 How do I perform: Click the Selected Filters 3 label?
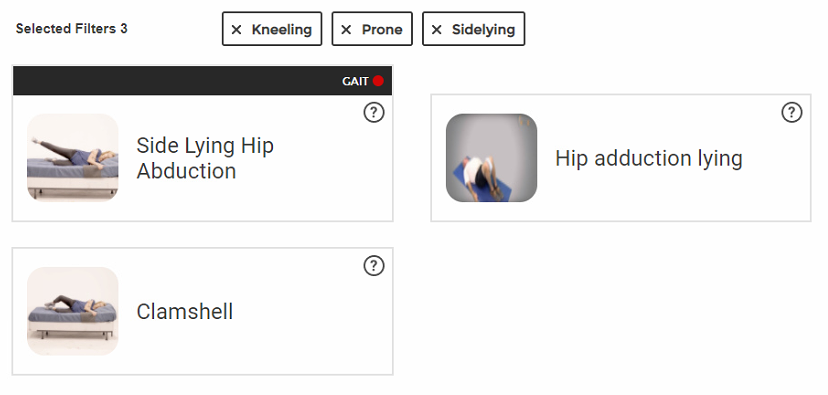[x=71, y=29]
